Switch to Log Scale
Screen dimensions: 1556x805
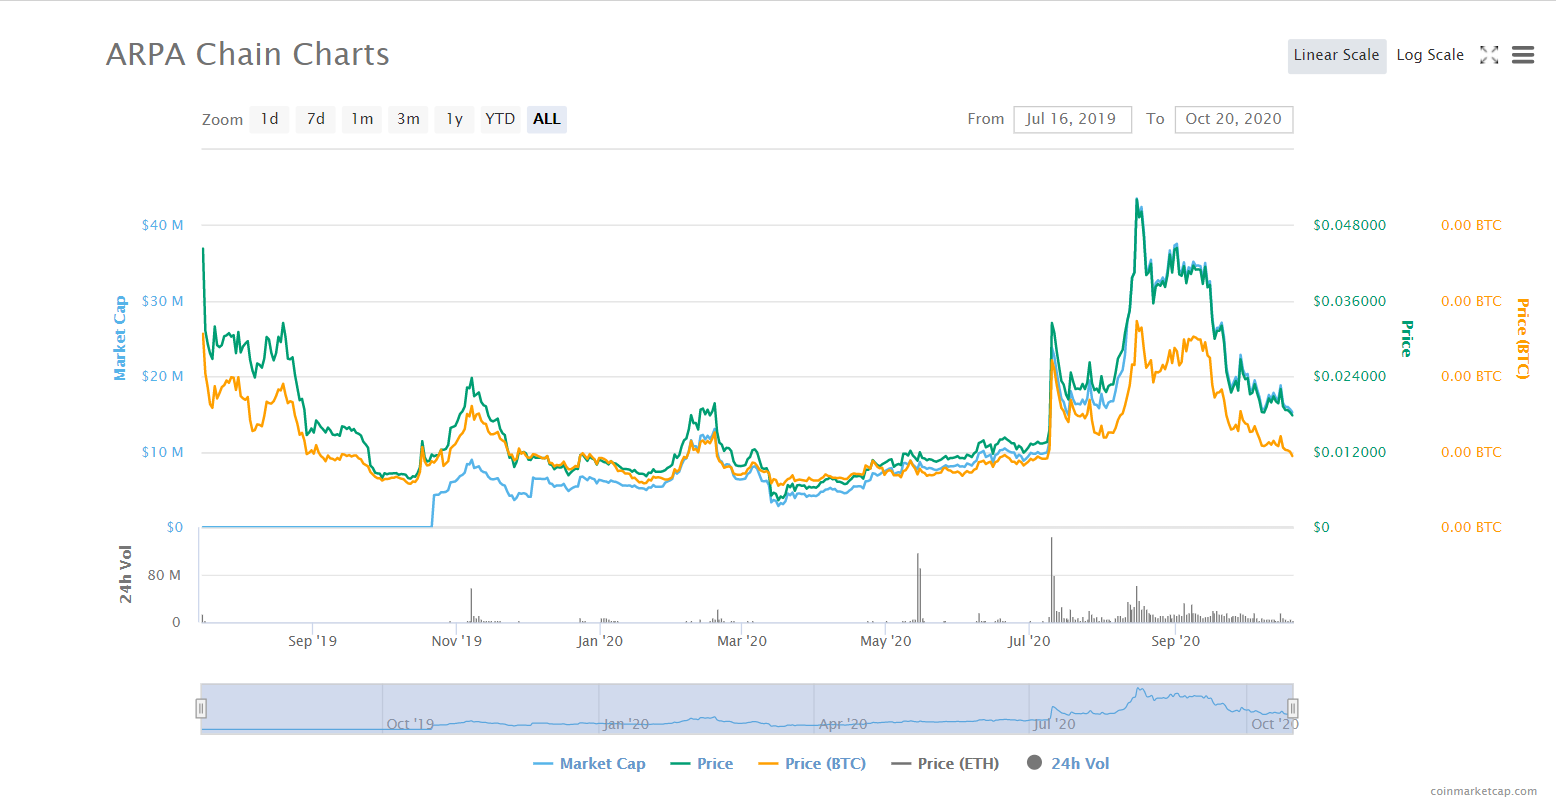(x=1430, y=56)
